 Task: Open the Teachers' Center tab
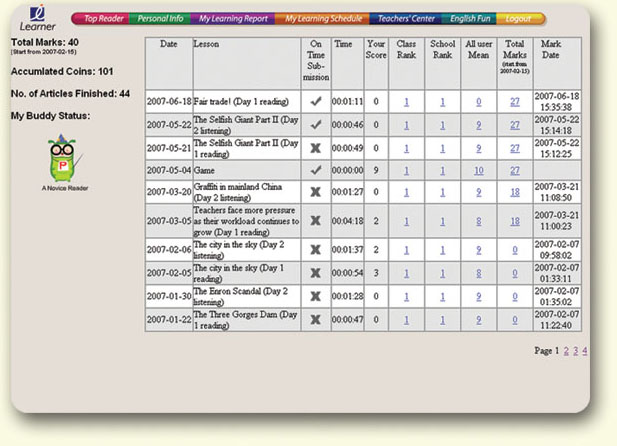click(x=407, y=19)
